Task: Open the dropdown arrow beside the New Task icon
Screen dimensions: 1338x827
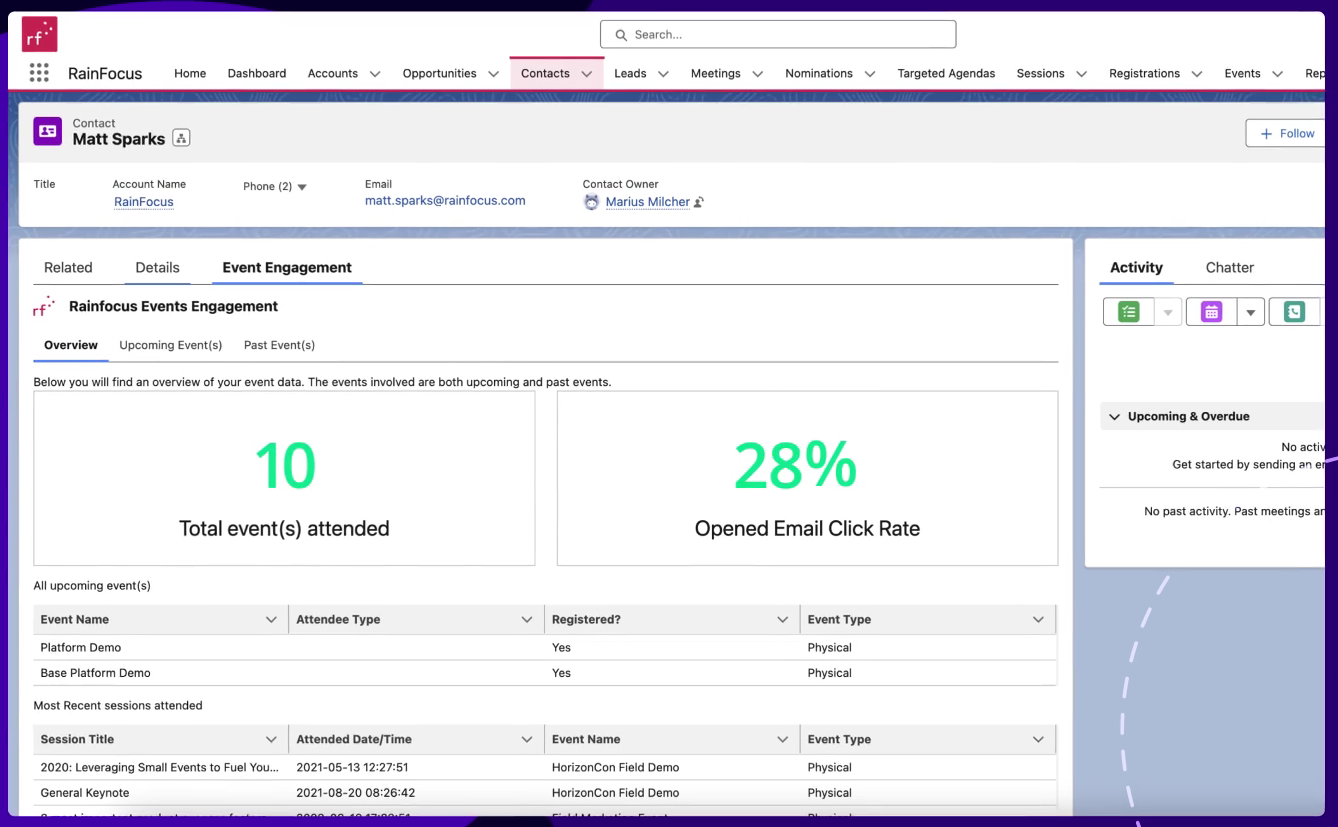Action: click(x=1168, y=312)
